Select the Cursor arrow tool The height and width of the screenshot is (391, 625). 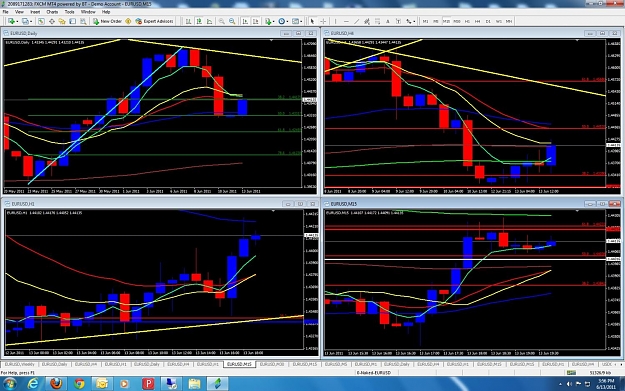click(x=312, y=21)
